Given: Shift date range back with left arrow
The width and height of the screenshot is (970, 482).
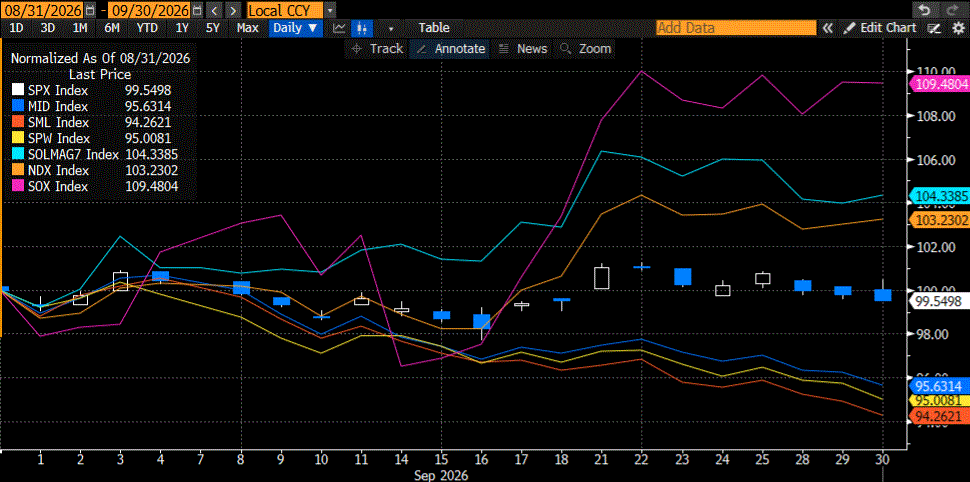Looking at the screenshot, I should (213, 10).
